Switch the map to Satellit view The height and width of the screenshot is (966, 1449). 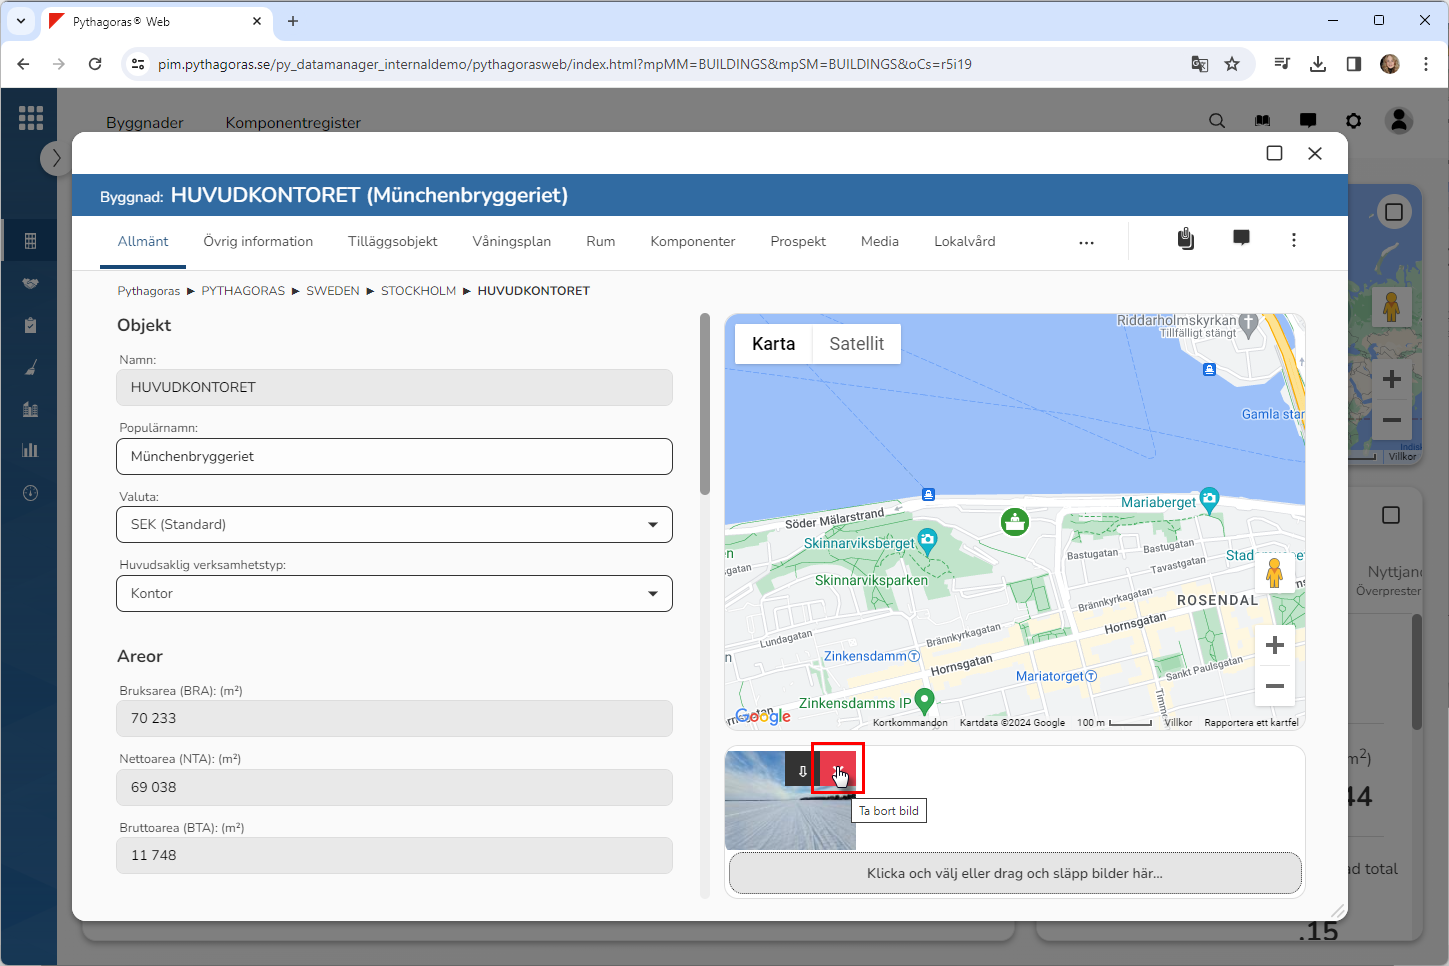pyautogui.click(x=856, y=344)
